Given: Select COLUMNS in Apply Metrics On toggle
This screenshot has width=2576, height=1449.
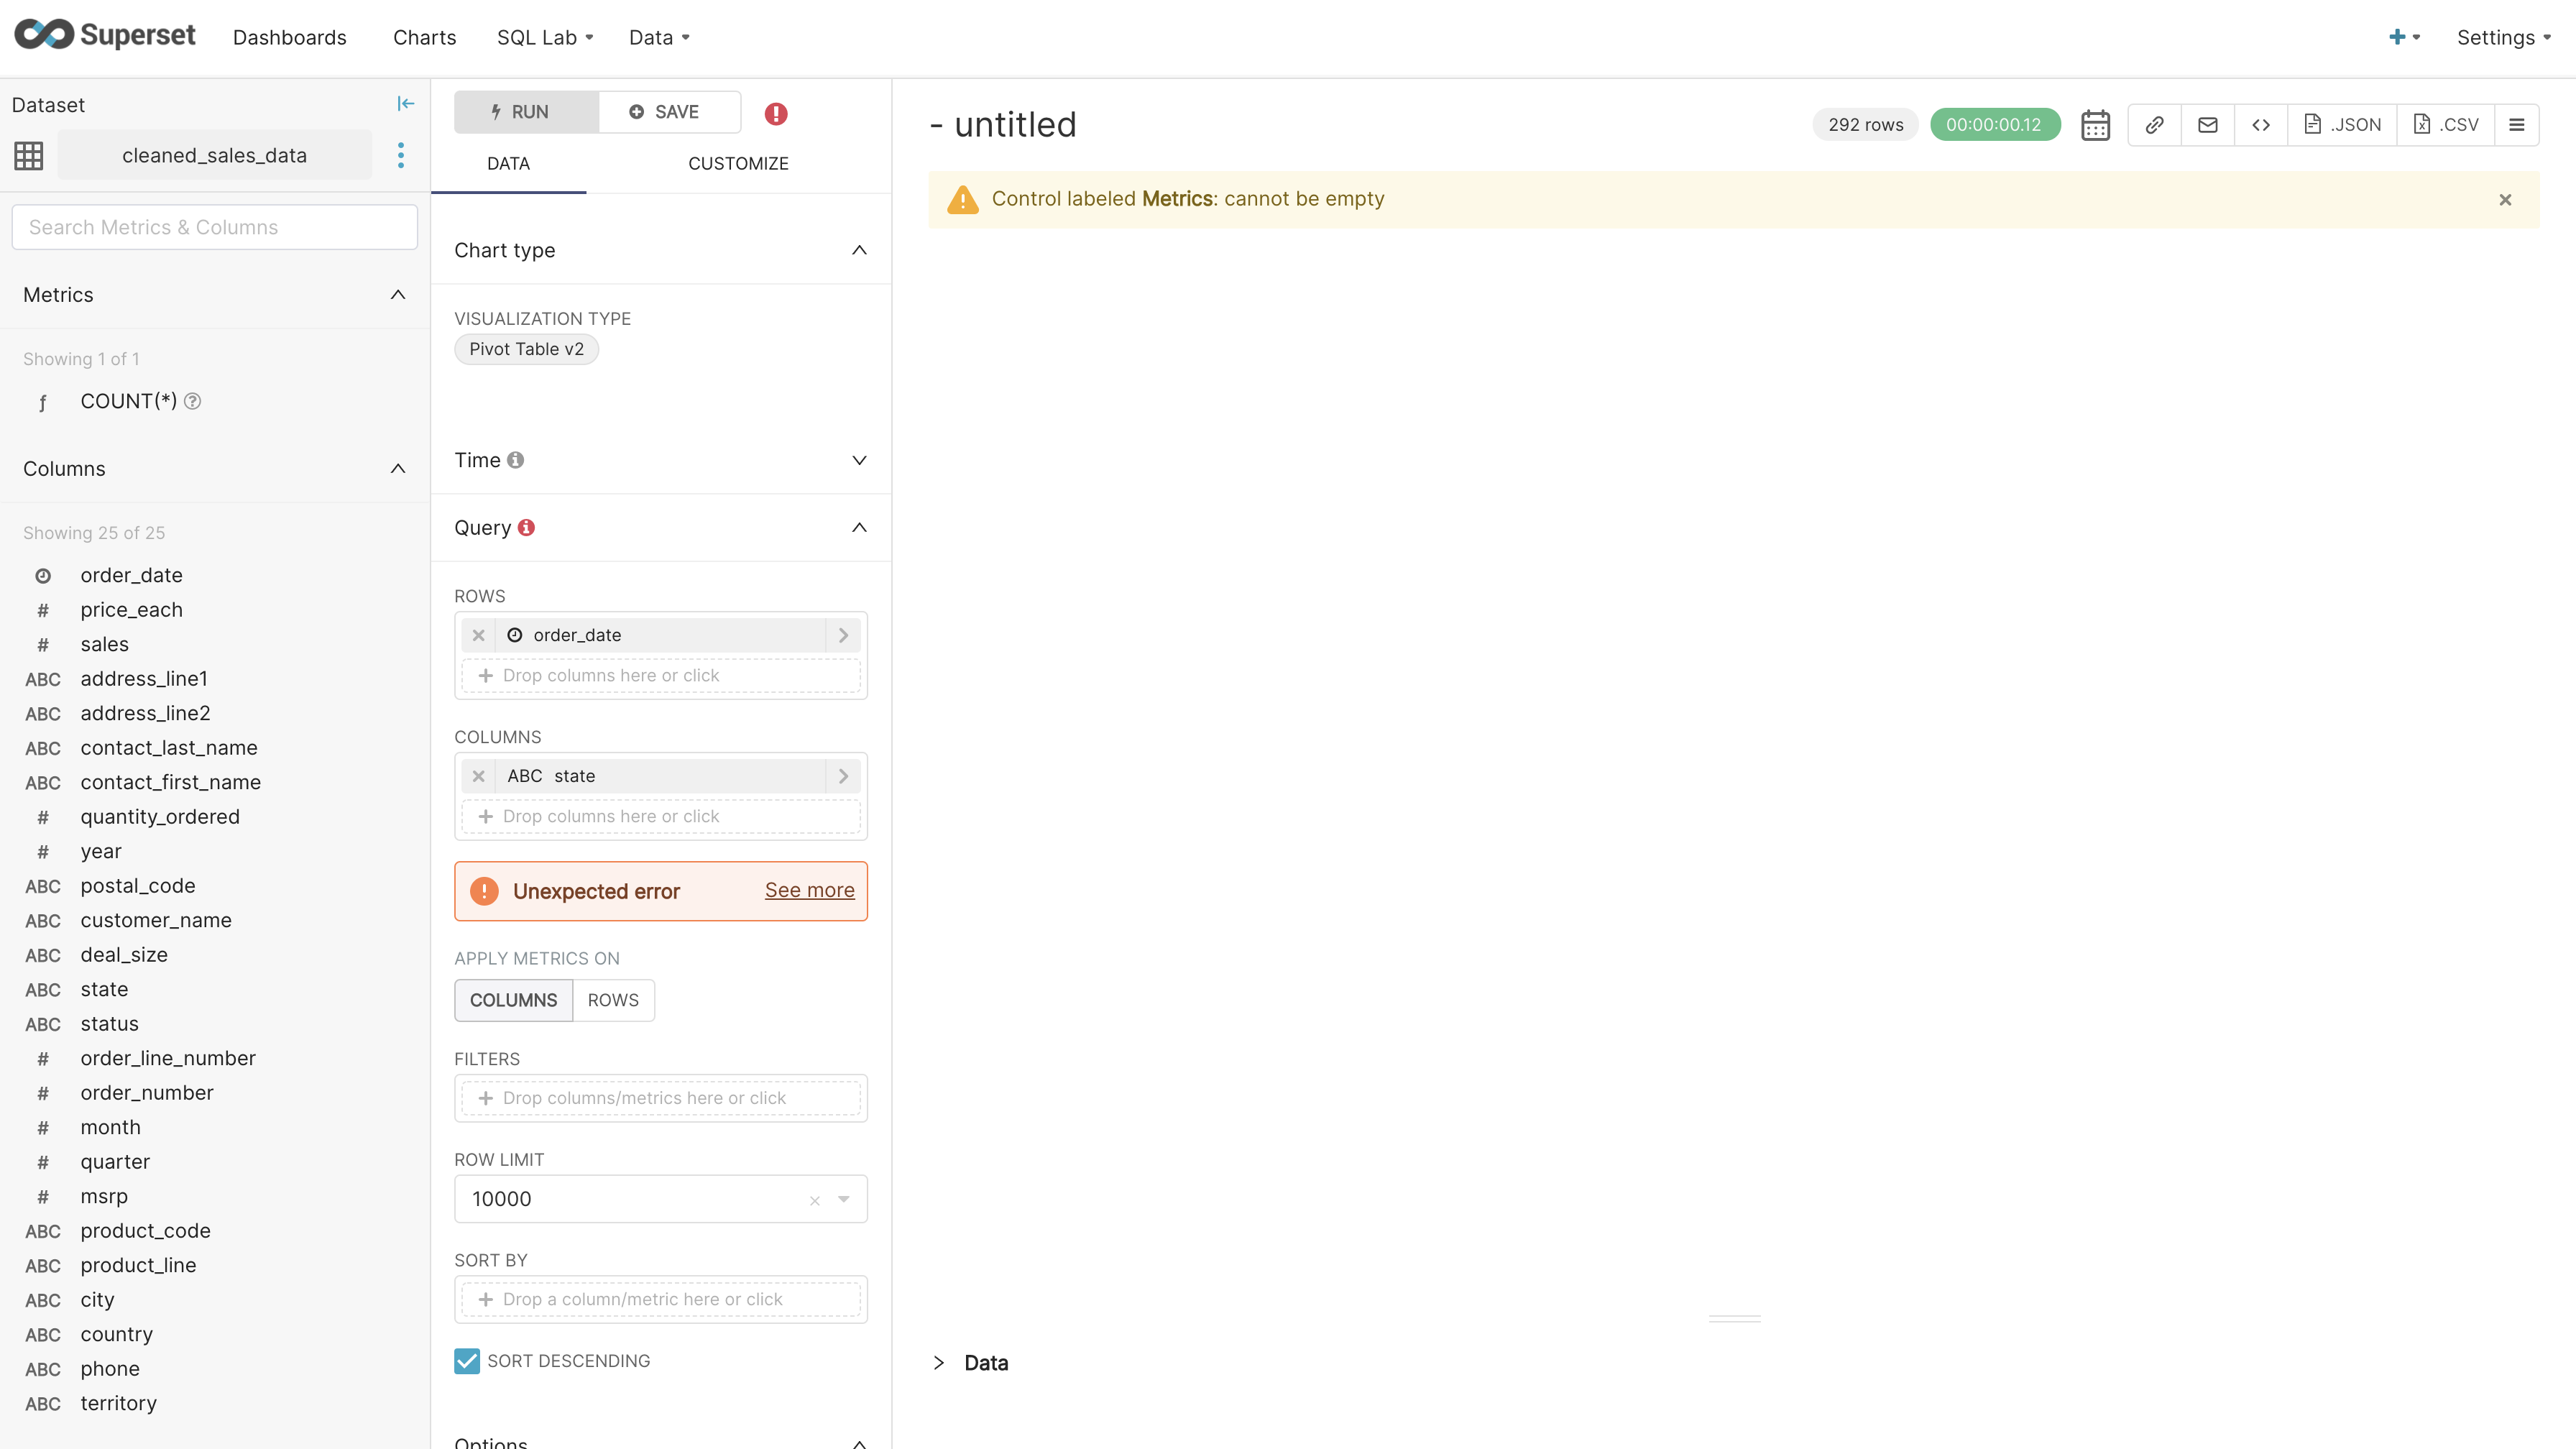Looking at the screenshot, I should tap(513, 1000).
